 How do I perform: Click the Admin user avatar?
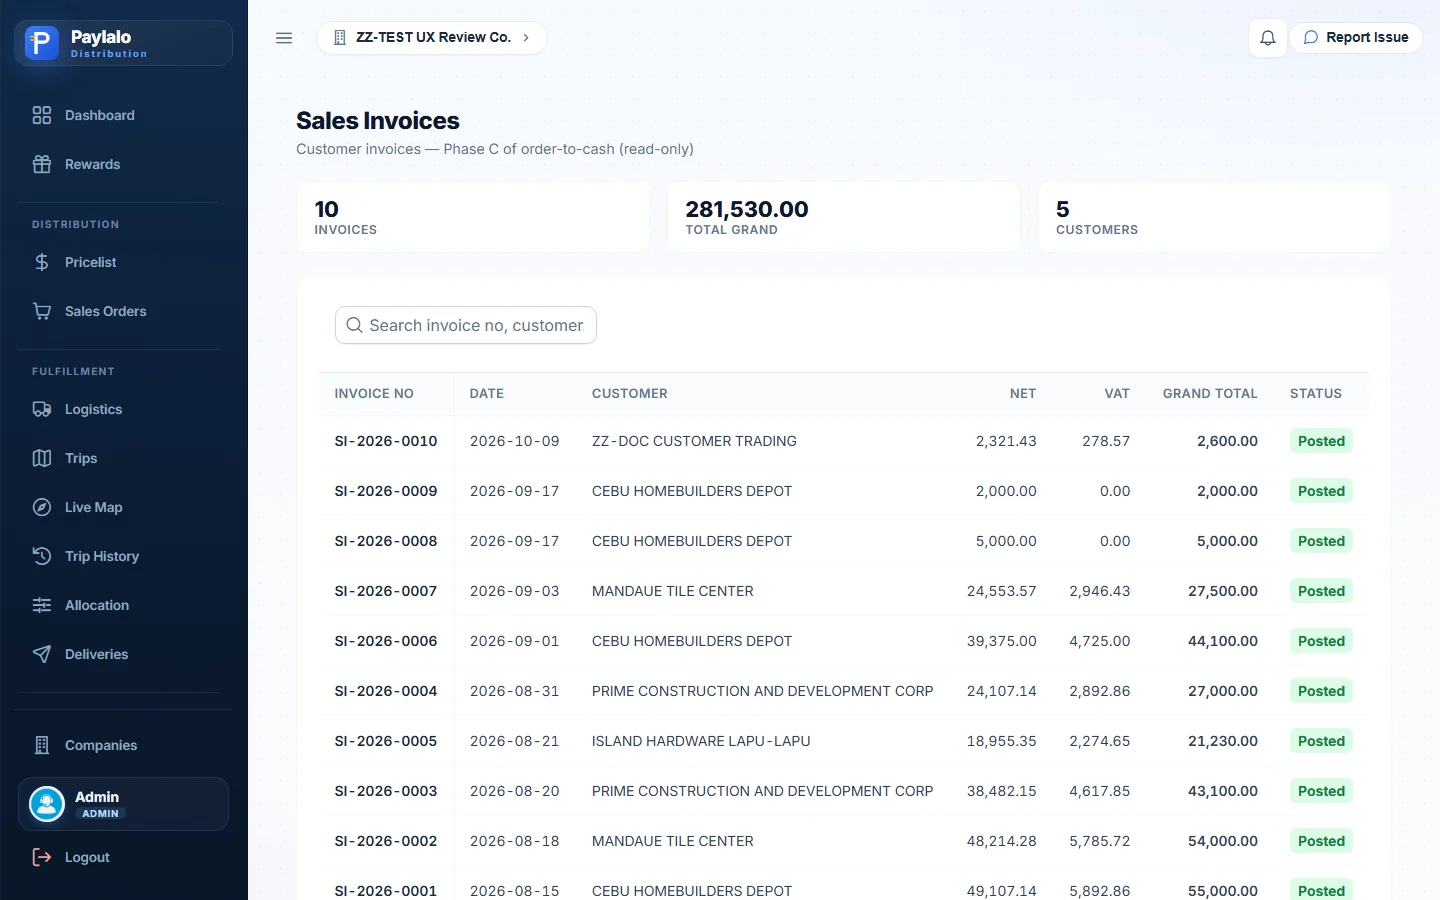pyautogui.click(x=47, y=804)
